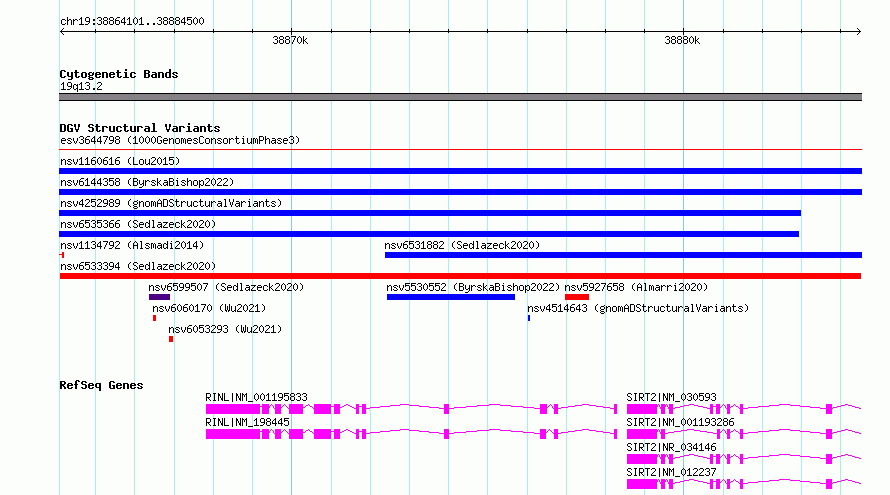Screen dimensions: 890x495
Task: Click the thin red esv3644798 variant line
Action: point(460,150)
